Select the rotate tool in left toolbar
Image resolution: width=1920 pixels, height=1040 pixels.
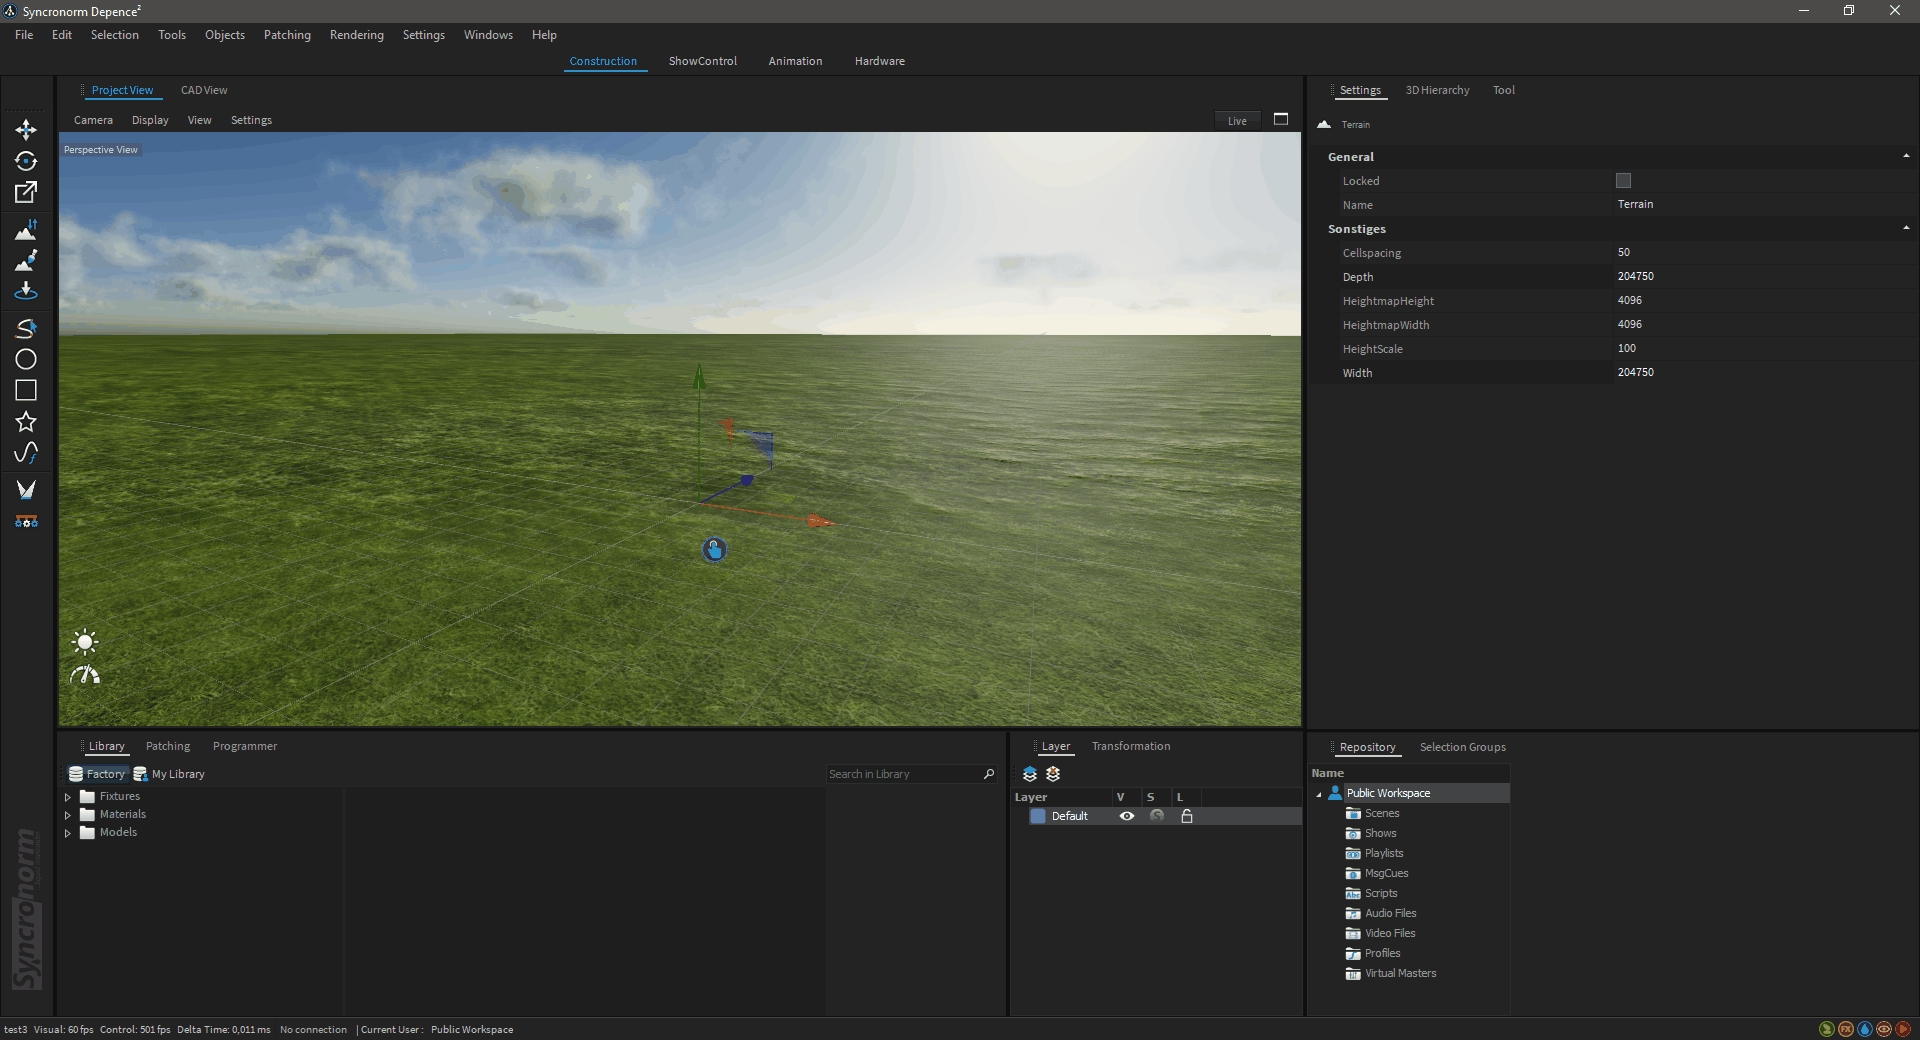[x=26, y=161]
